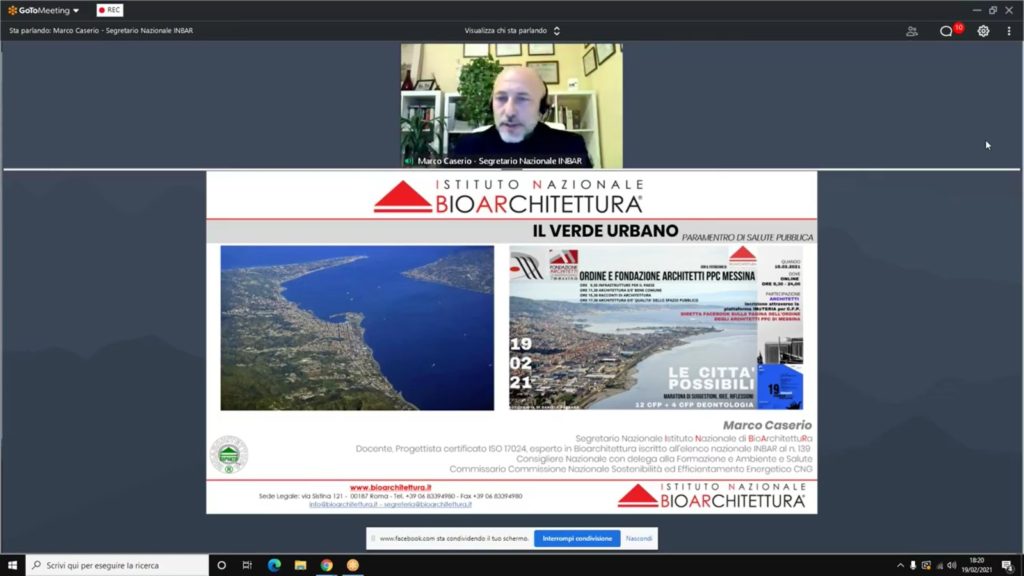Click the Windows Start button

point(11,565)
